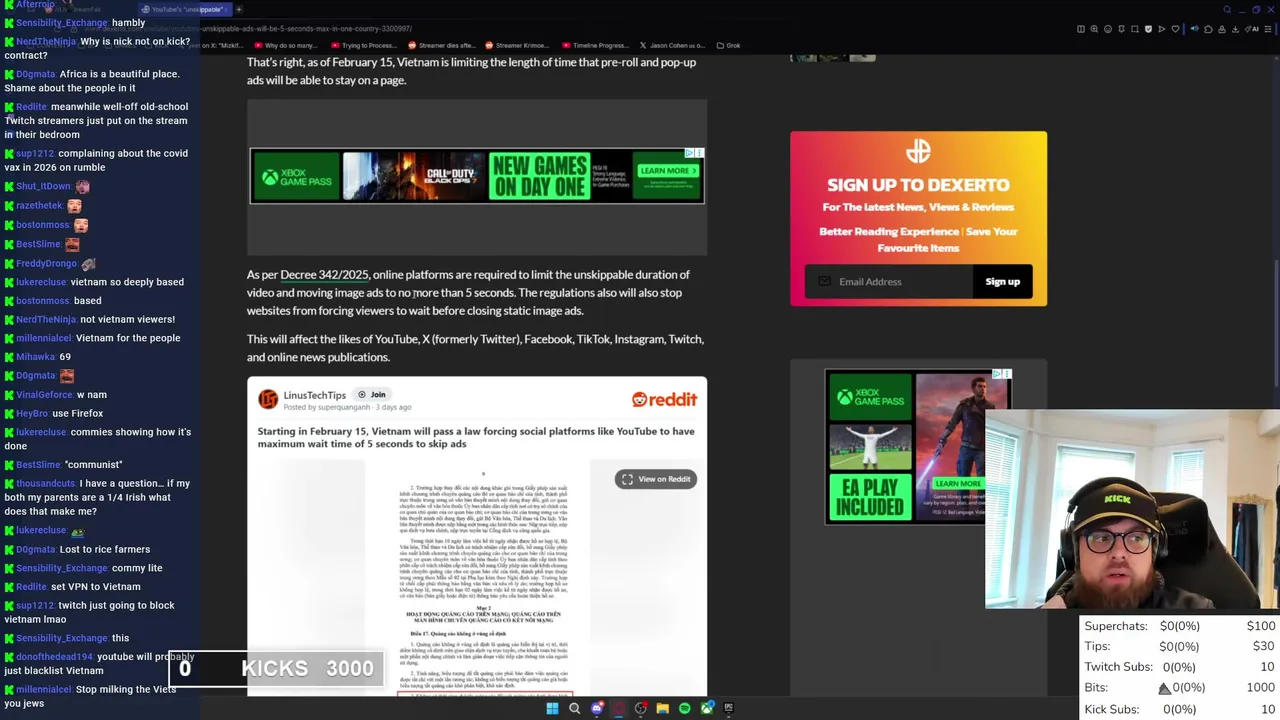Viewport: 1280px width, 720px height.
Task: Open the extensions cube icon
Action: tap(1208, 29)
